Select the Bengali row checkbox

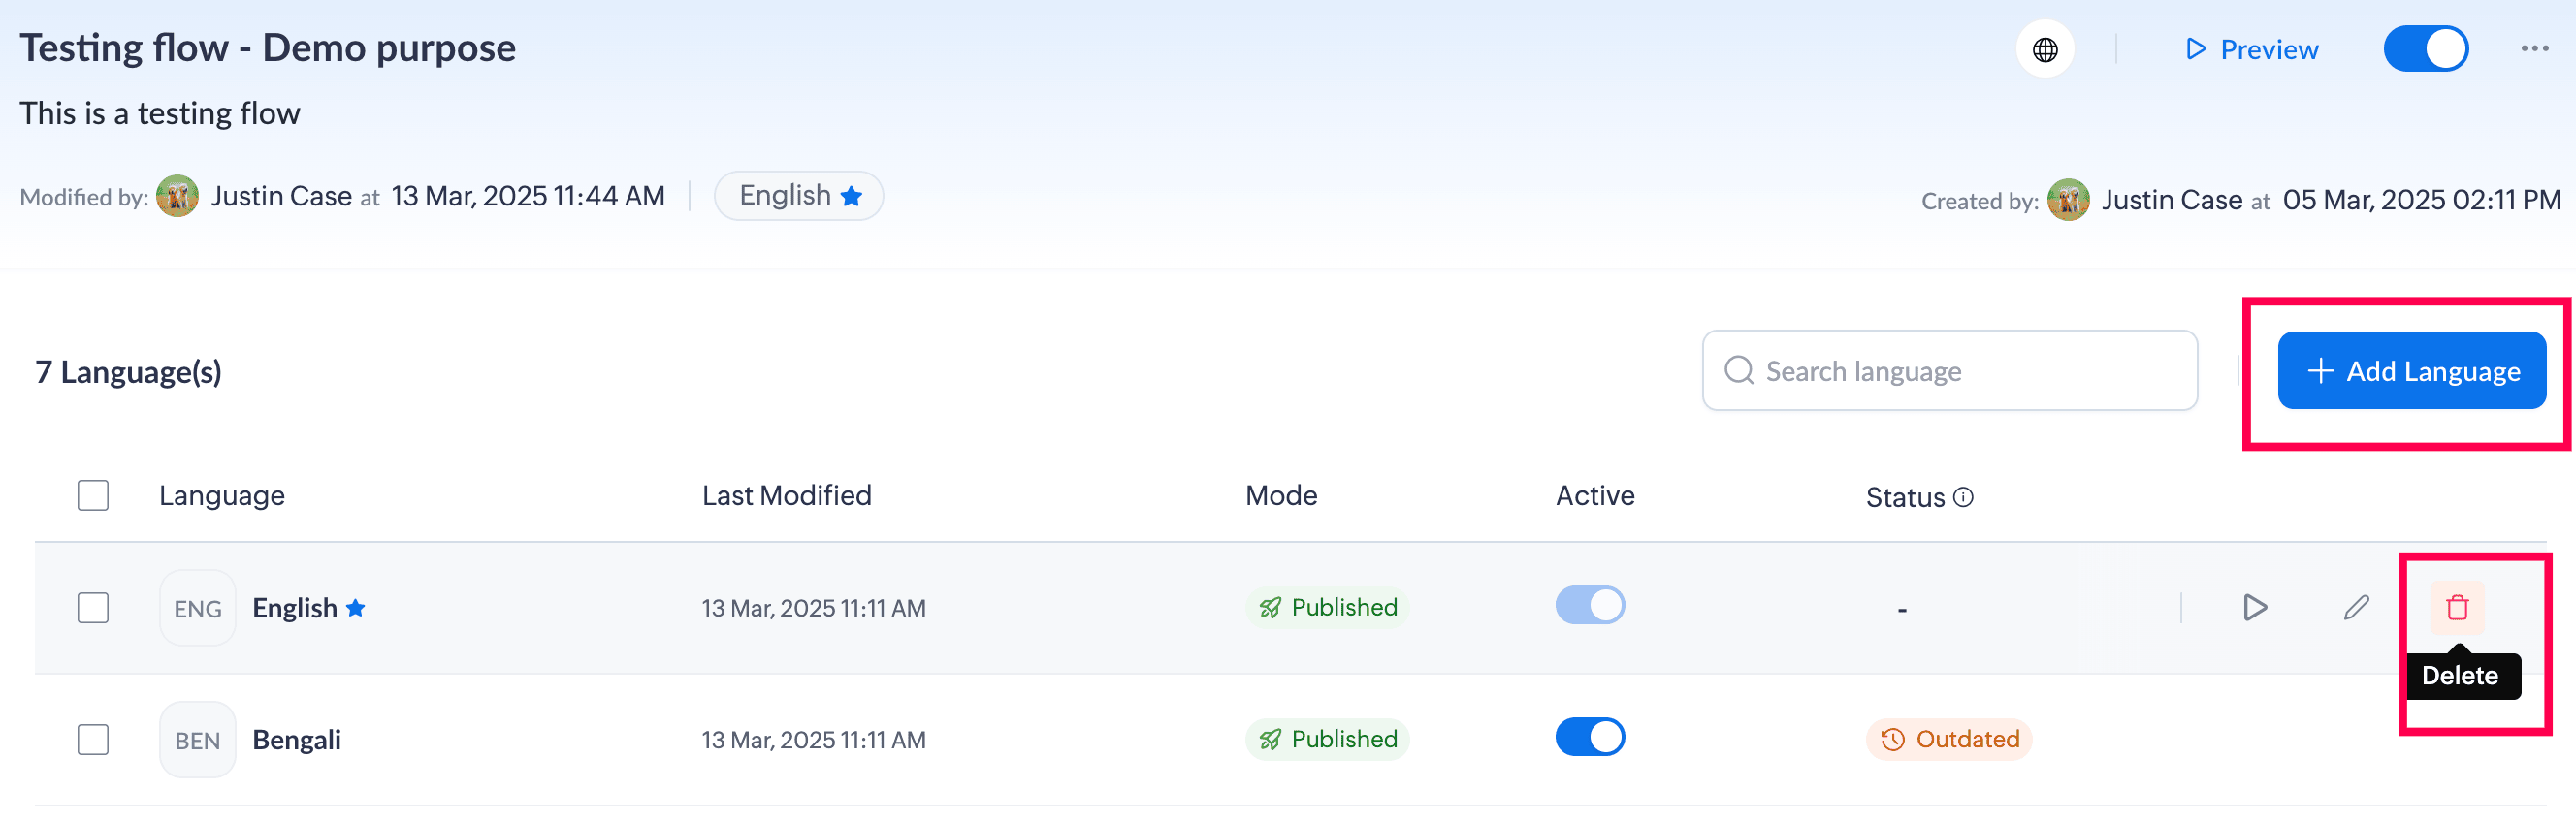(93, 740)
